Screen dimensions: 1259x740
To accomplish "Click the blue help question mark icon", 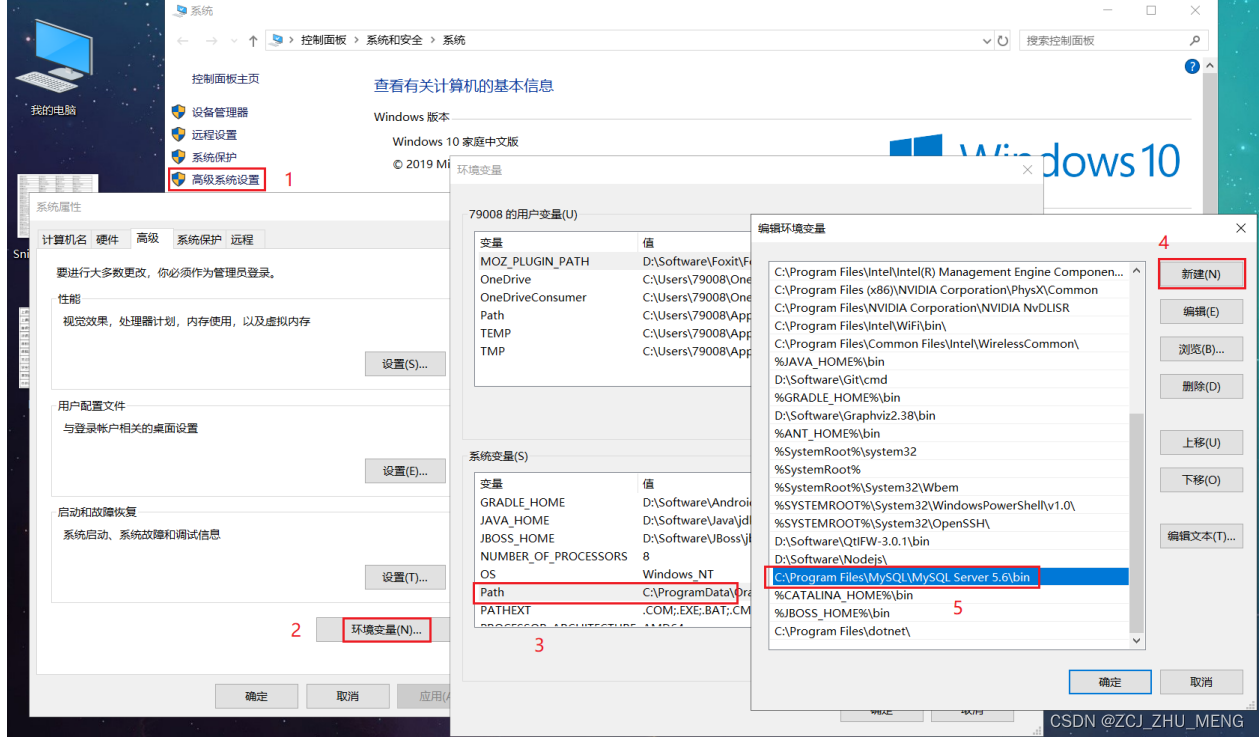I will pos(1192,66).
